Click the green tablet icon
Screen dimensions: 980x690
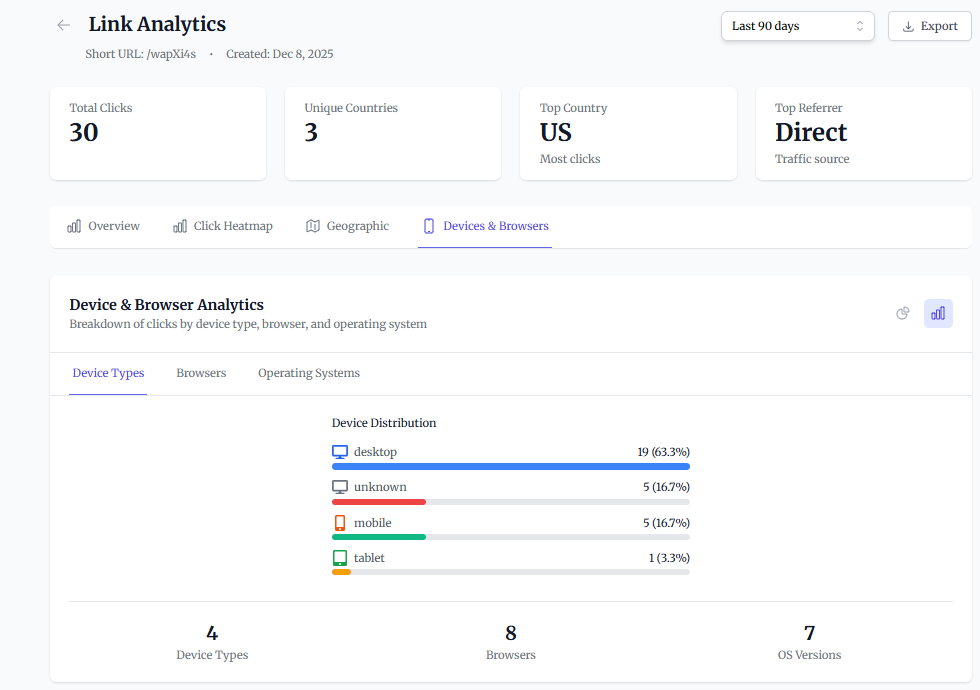340,558
